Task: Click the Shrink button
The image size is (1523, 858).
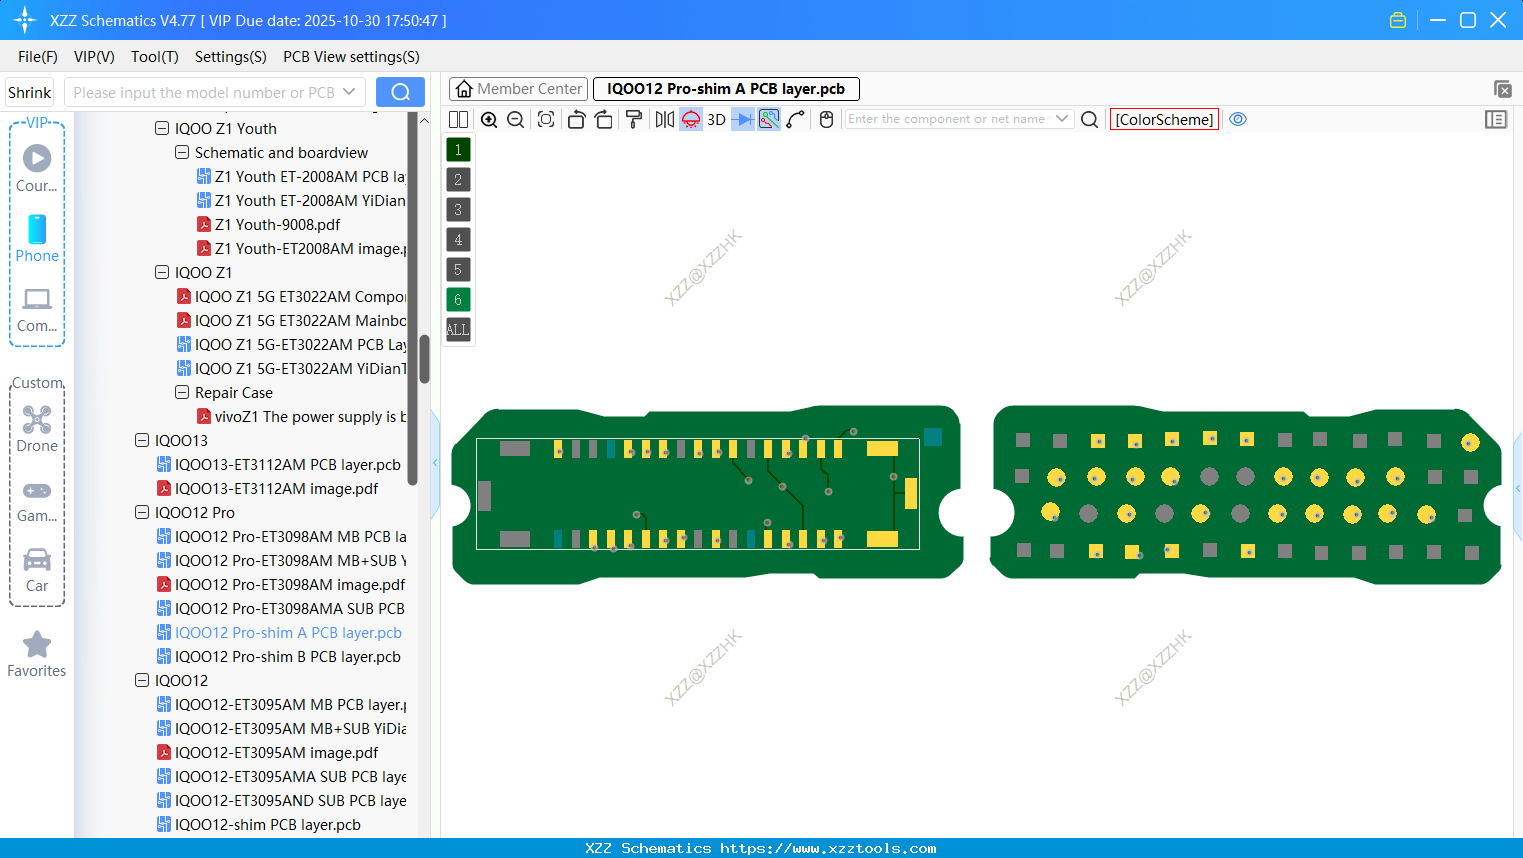Action: tap(30, 93)
